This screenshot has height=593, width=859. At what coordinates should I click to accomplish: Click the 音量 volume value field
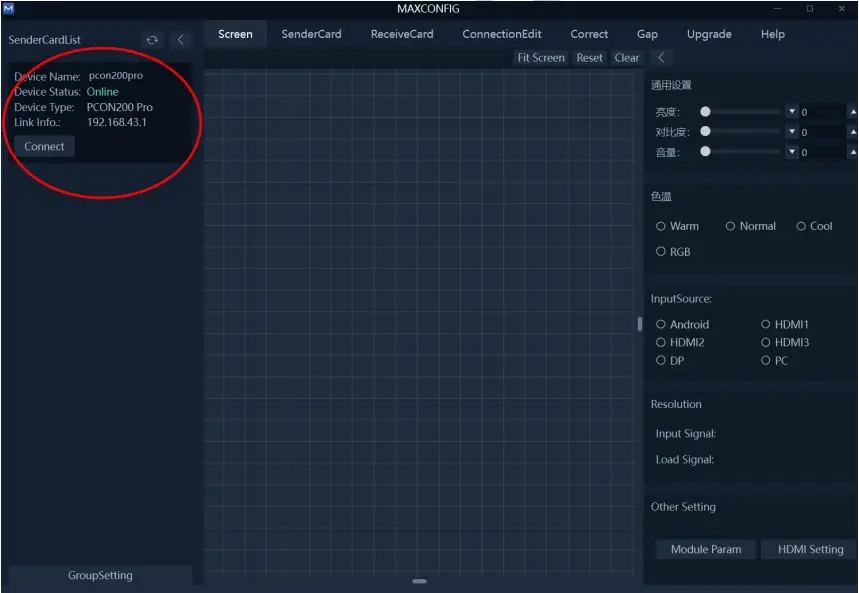tap(823, 152)
